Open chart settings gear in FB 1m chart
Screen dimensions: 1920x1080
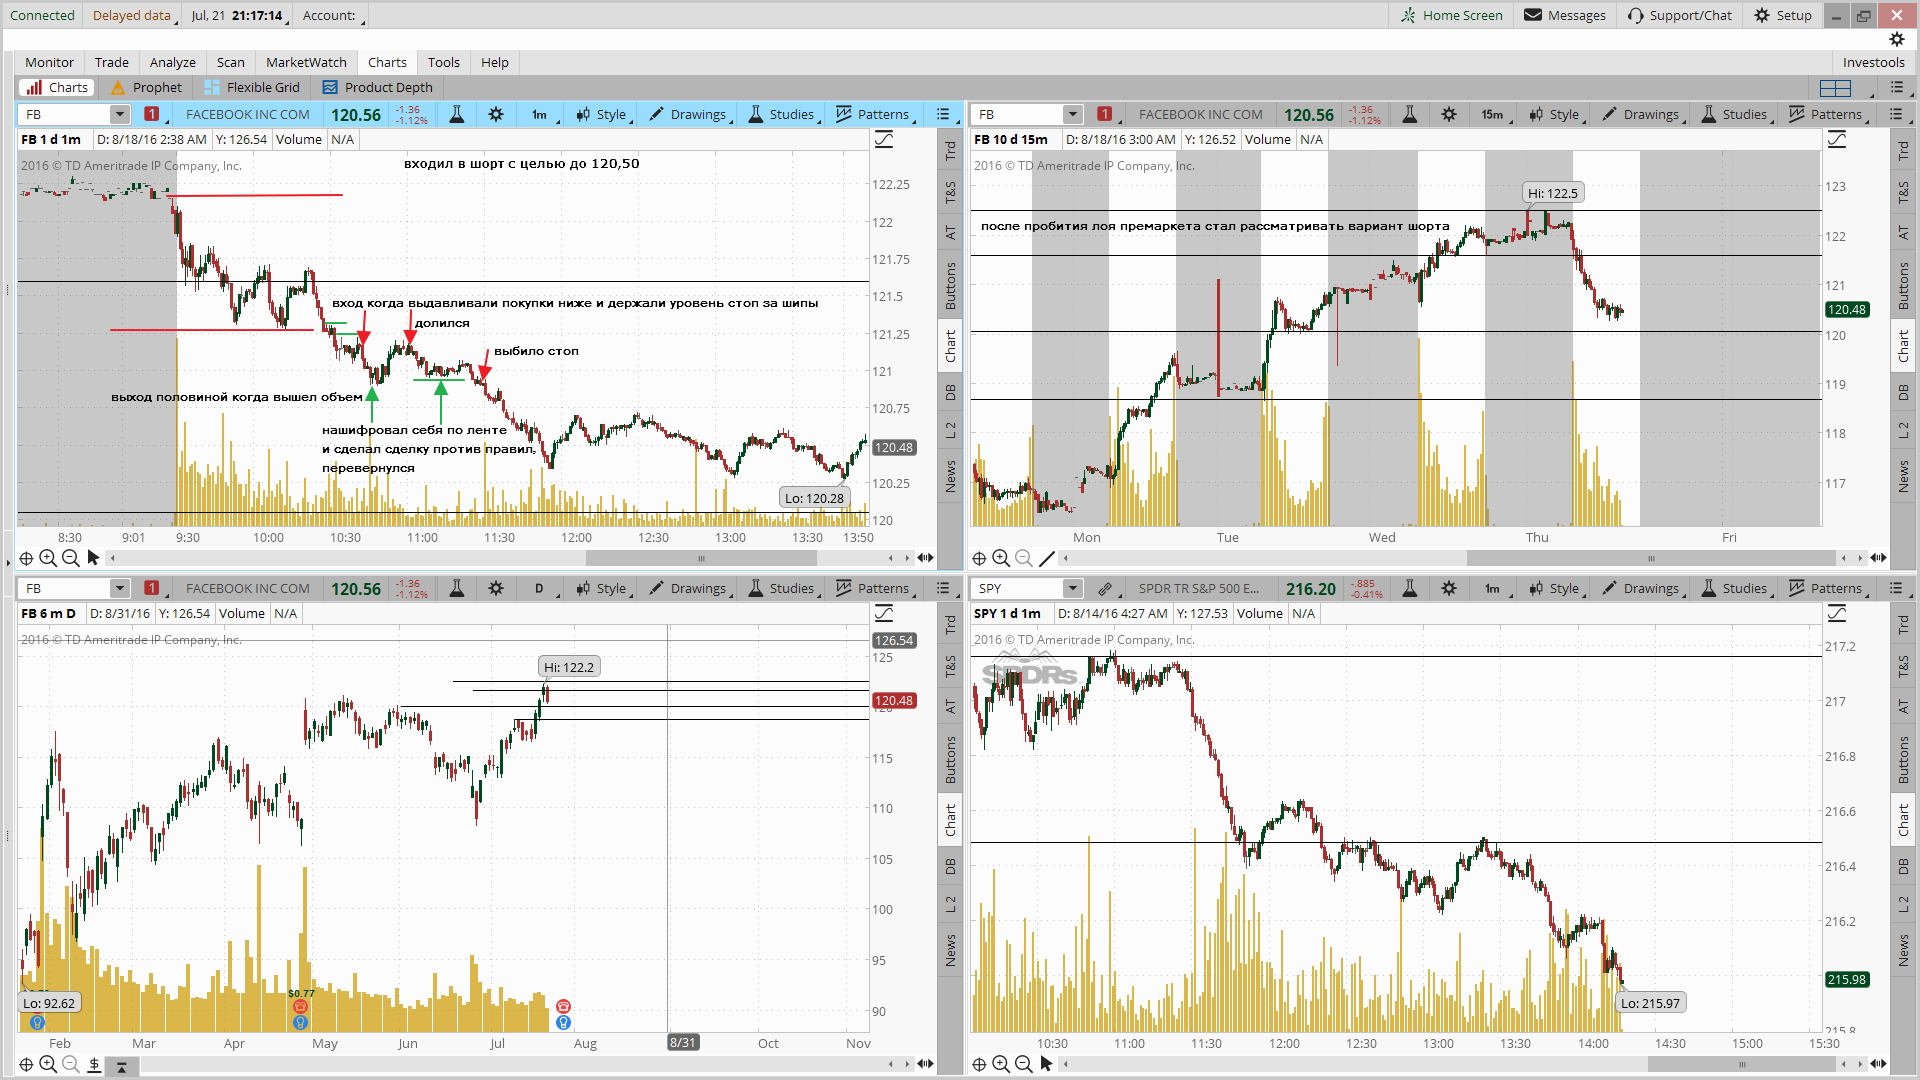[x=496, y=114]
